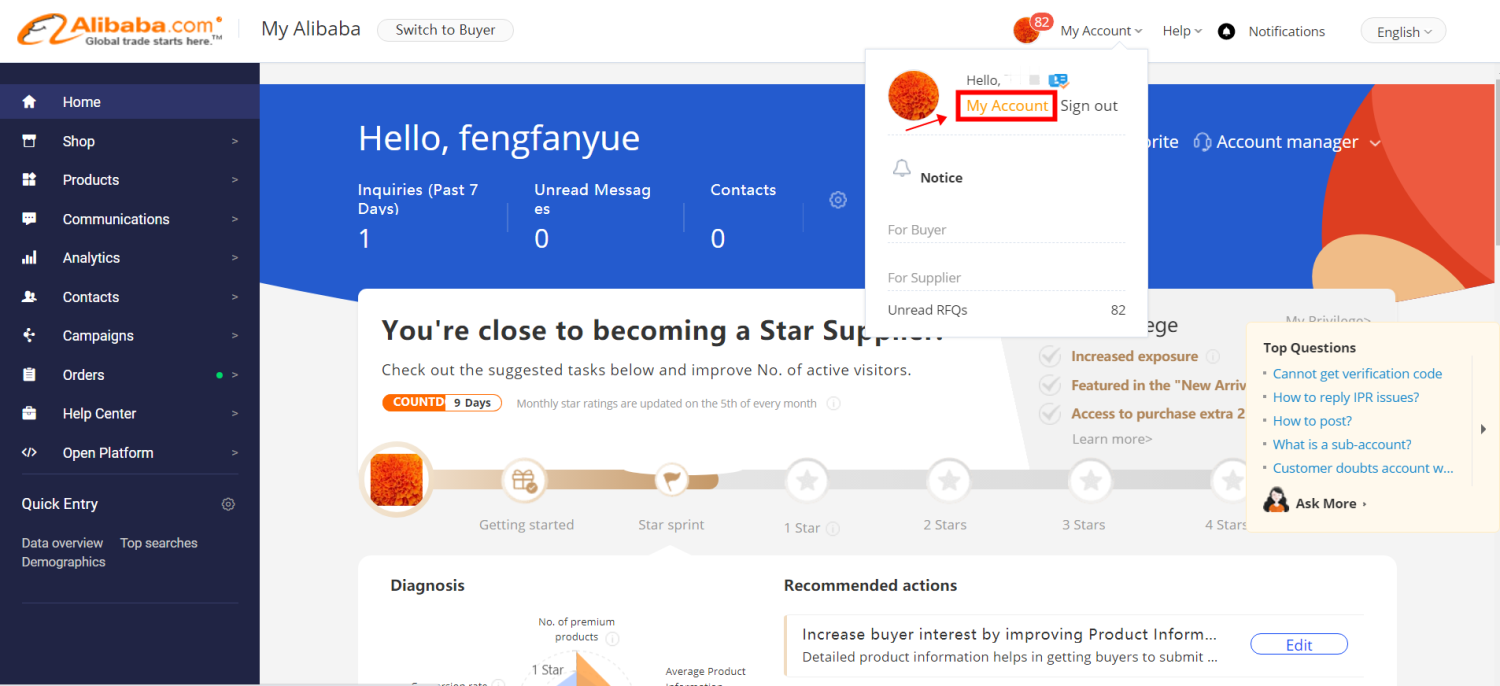Click the Sign out link

click(1089, 106)
